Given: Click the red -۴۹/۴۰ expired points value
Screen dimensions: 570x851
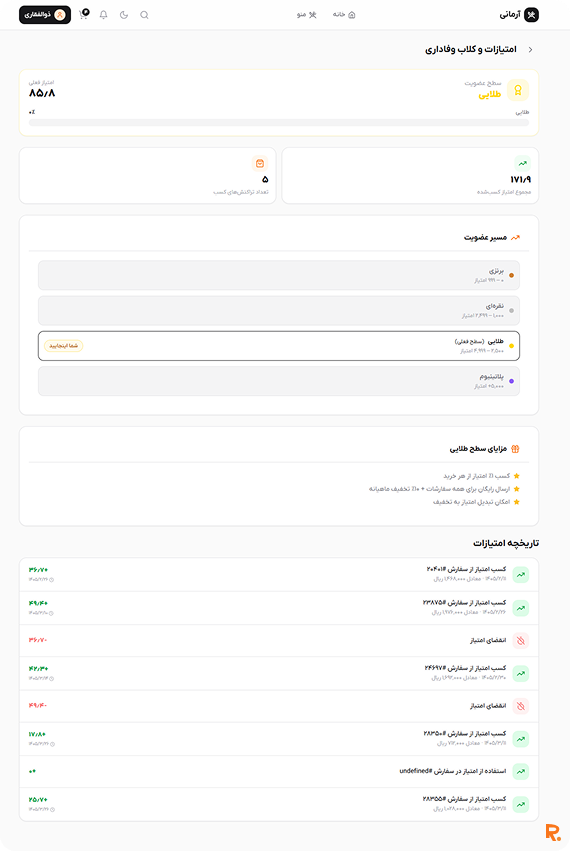Looking at the screenshot, I should point(38,706).
